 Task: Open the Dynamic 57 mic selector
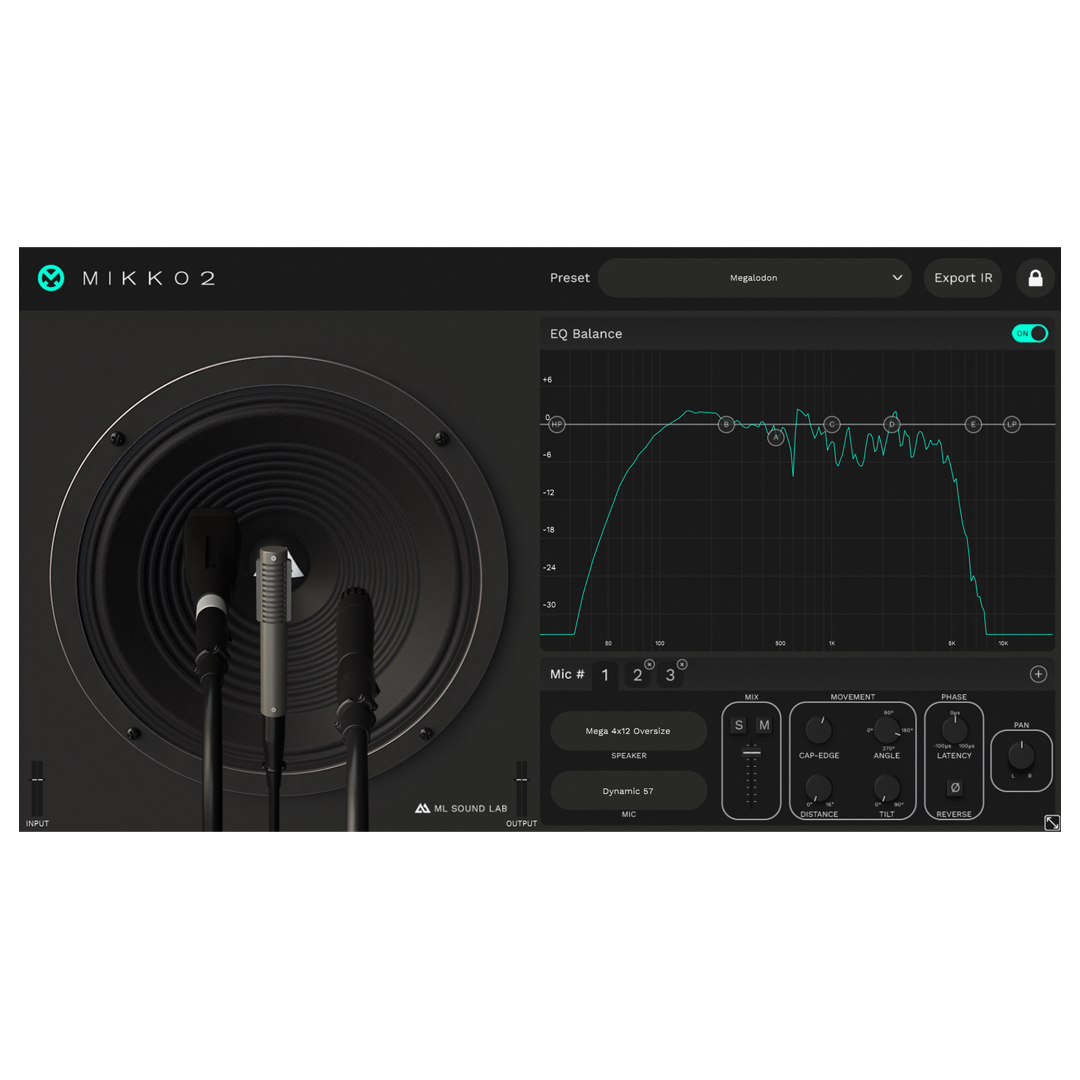[x=628, y=791]
